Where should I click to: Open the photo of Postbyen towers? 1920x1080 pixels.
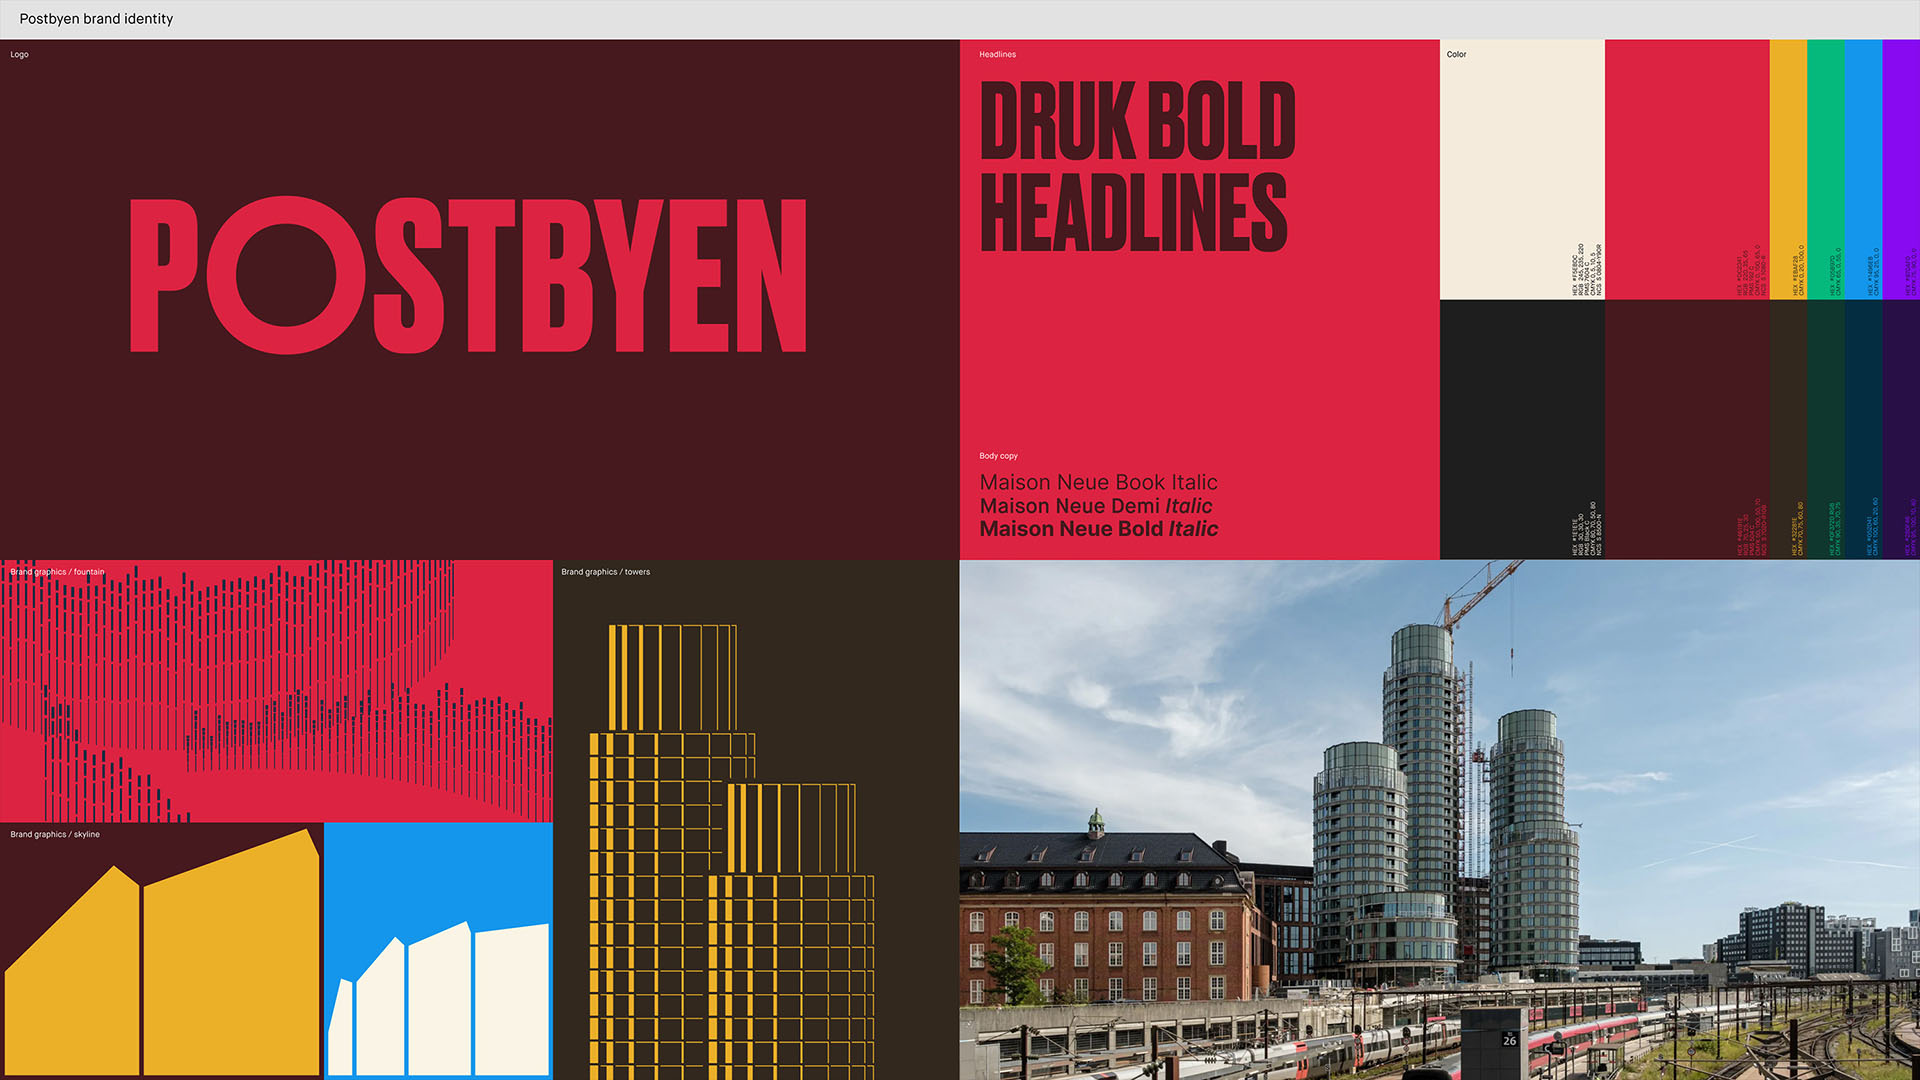[1439, 820]
